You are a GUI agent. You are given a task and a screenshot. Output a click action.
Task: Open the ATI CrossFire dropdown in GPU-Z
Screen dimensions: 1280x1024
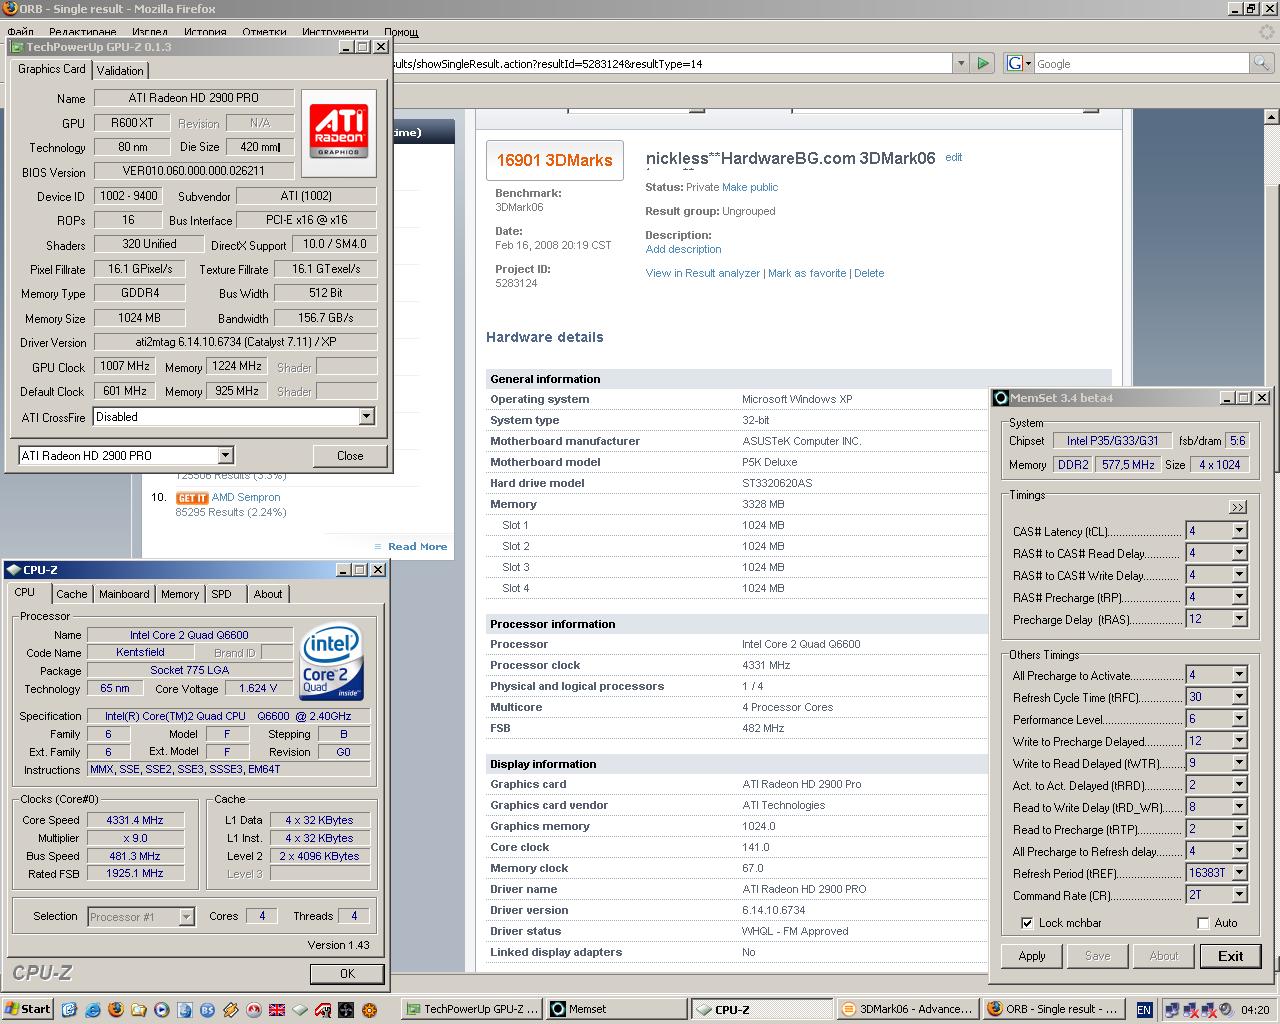(x=366, y=417)
